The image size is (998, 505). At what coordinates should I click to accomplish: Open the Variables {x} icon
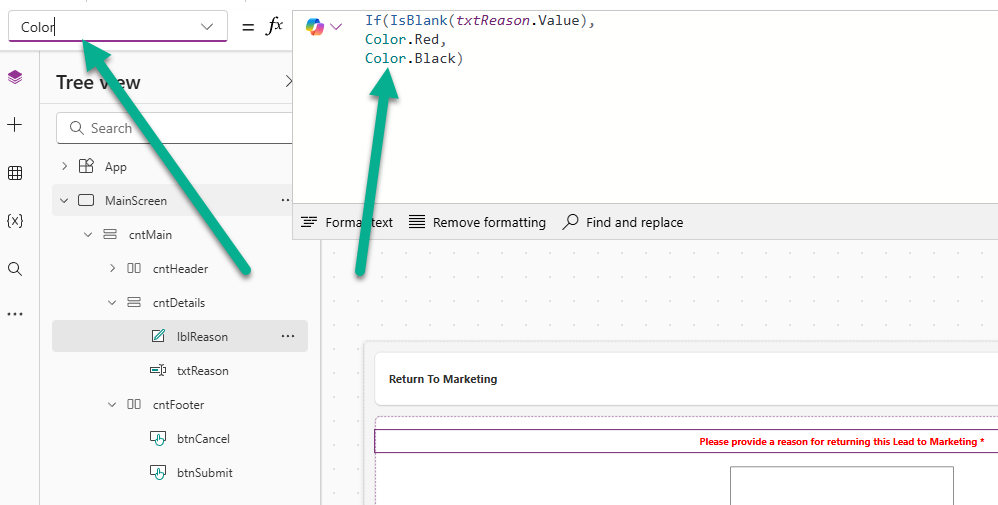(15, 221)
